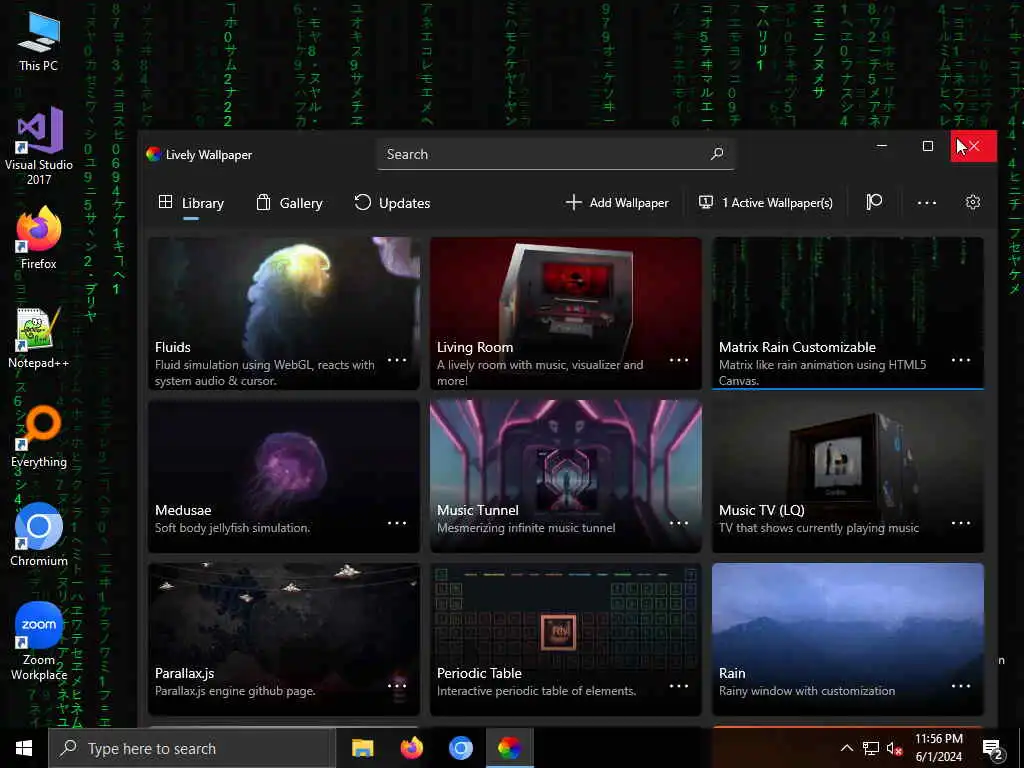Expand hidden system tray icons
1024x768 pixels.
pos(846,748)
